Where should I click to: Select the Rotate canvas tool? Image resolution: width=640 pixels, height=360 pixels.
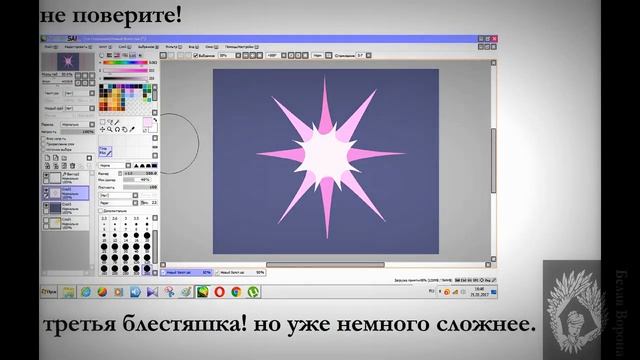pyautogui.click(x=117, y=129)
